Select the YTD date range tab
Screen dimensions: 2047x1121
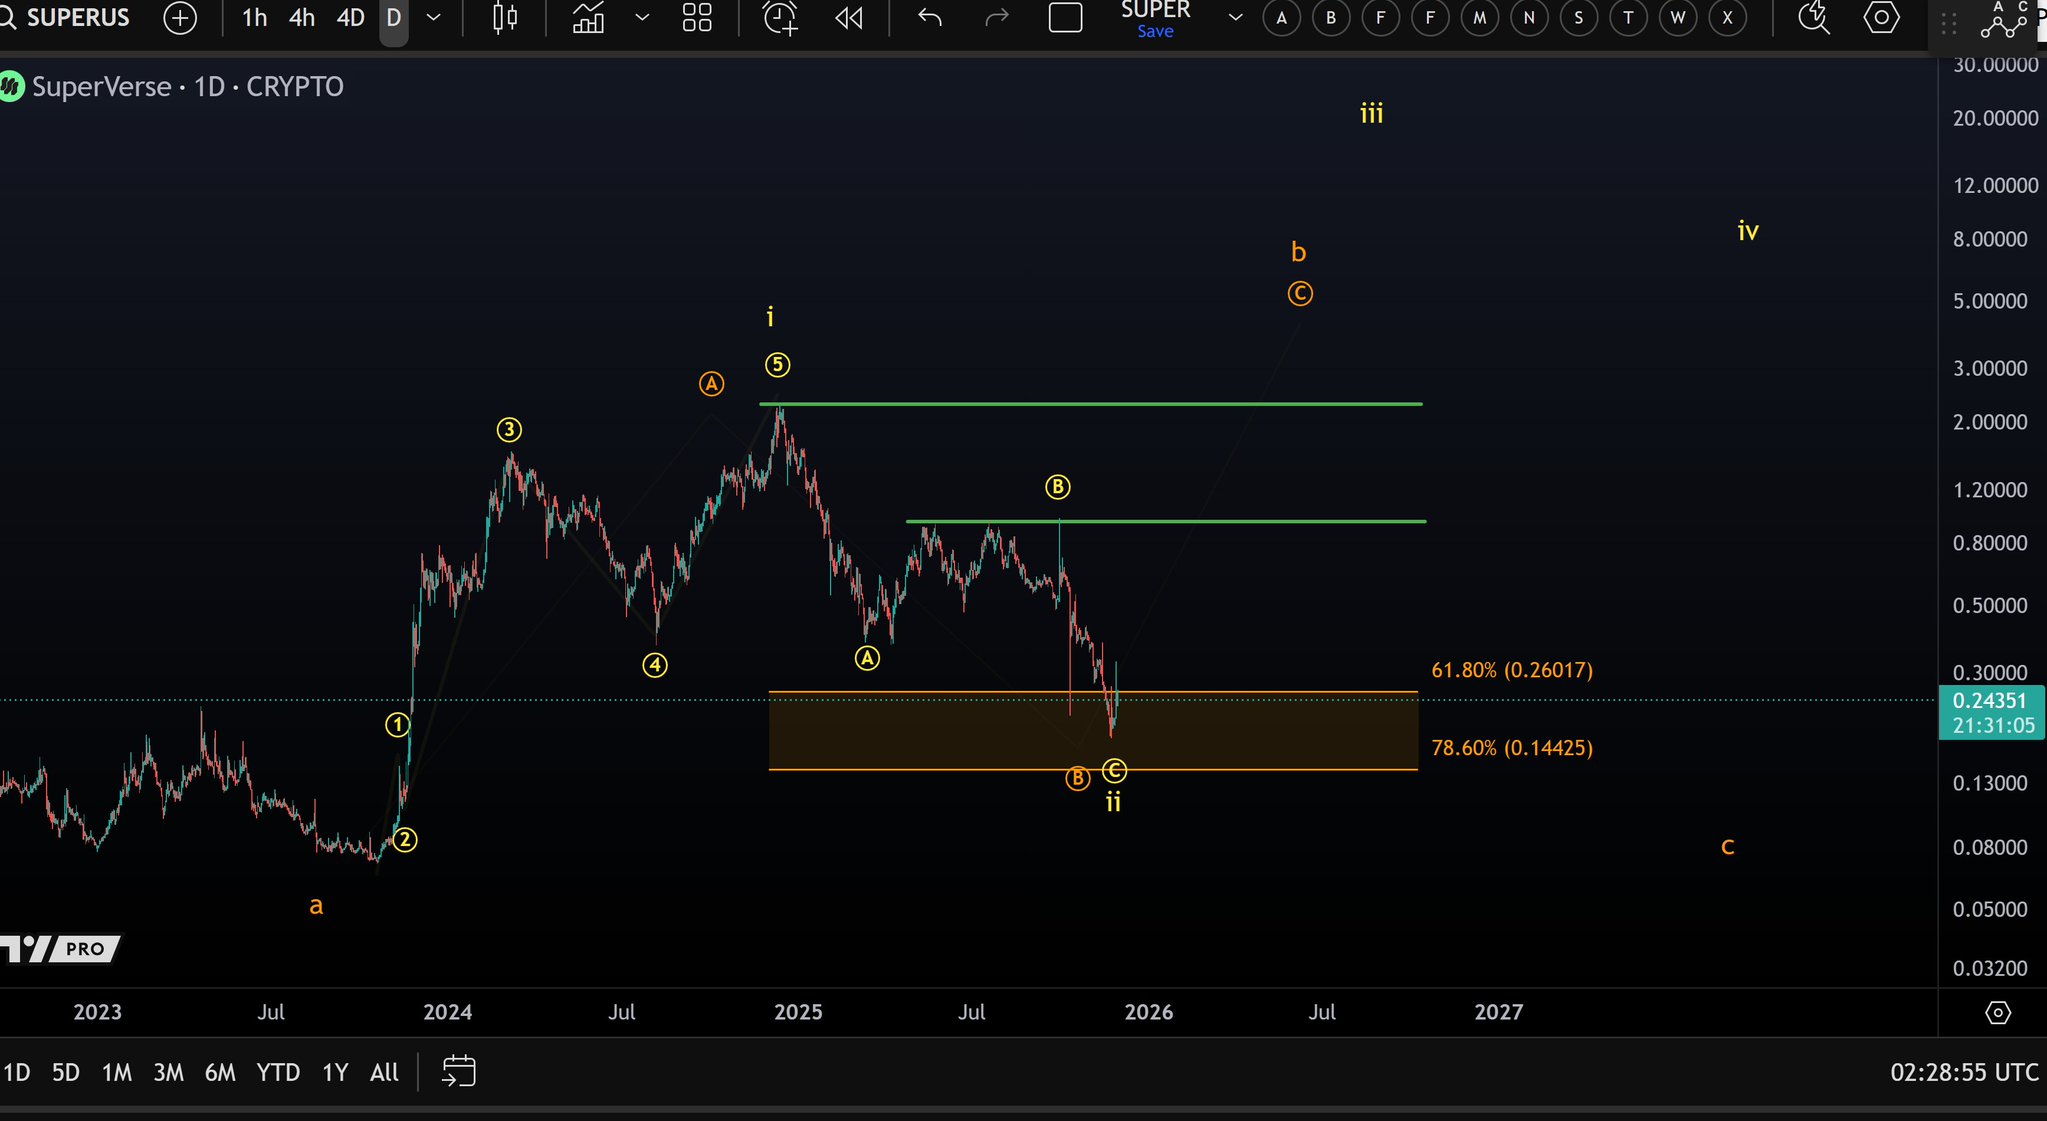[x=278, y=1073]
